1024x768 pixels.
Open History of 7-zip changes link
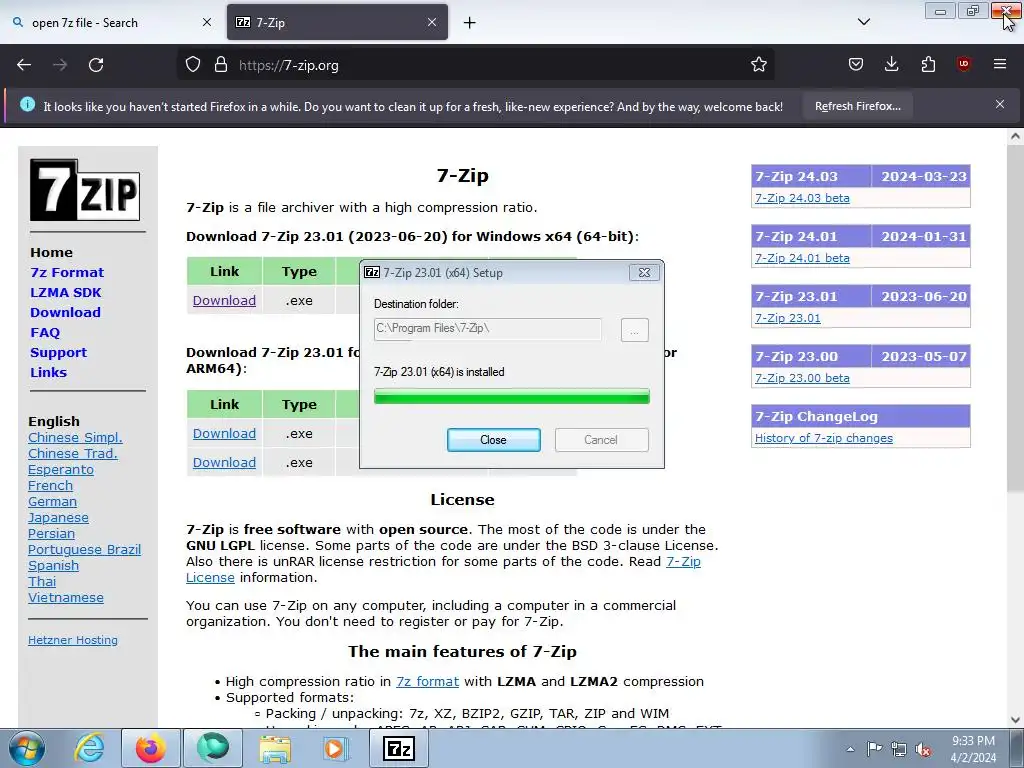pos(824,438)
